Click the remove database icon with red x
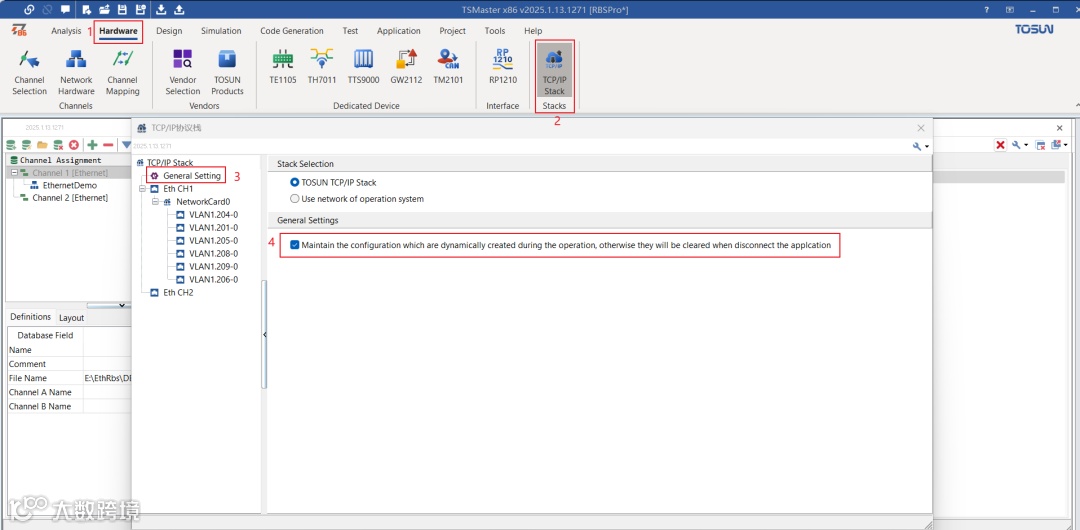 (59, 145)
